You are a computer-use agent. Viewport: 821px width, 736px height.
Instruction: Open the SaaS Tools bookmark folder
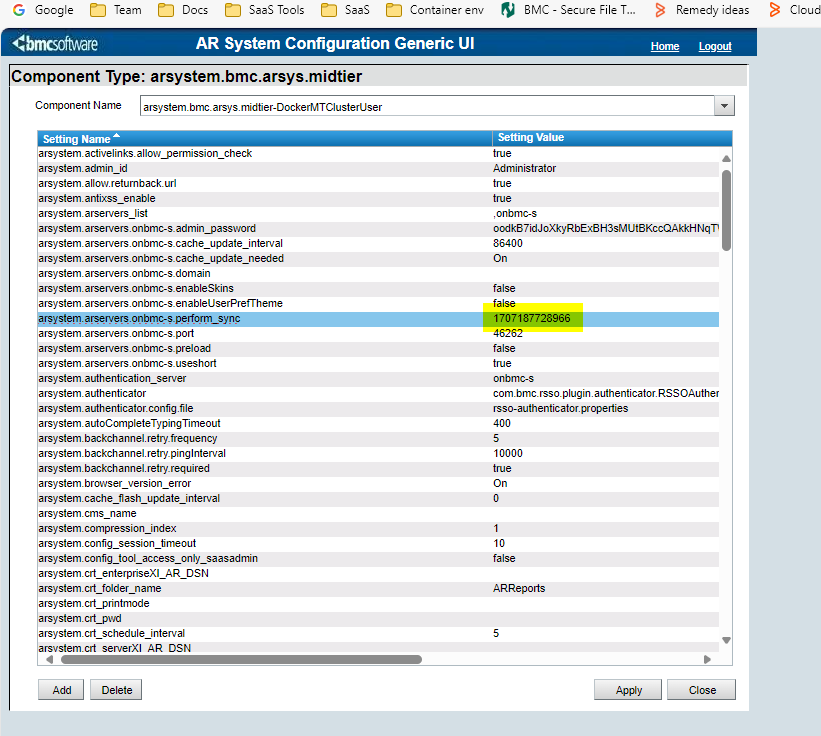tap(264, 10)
